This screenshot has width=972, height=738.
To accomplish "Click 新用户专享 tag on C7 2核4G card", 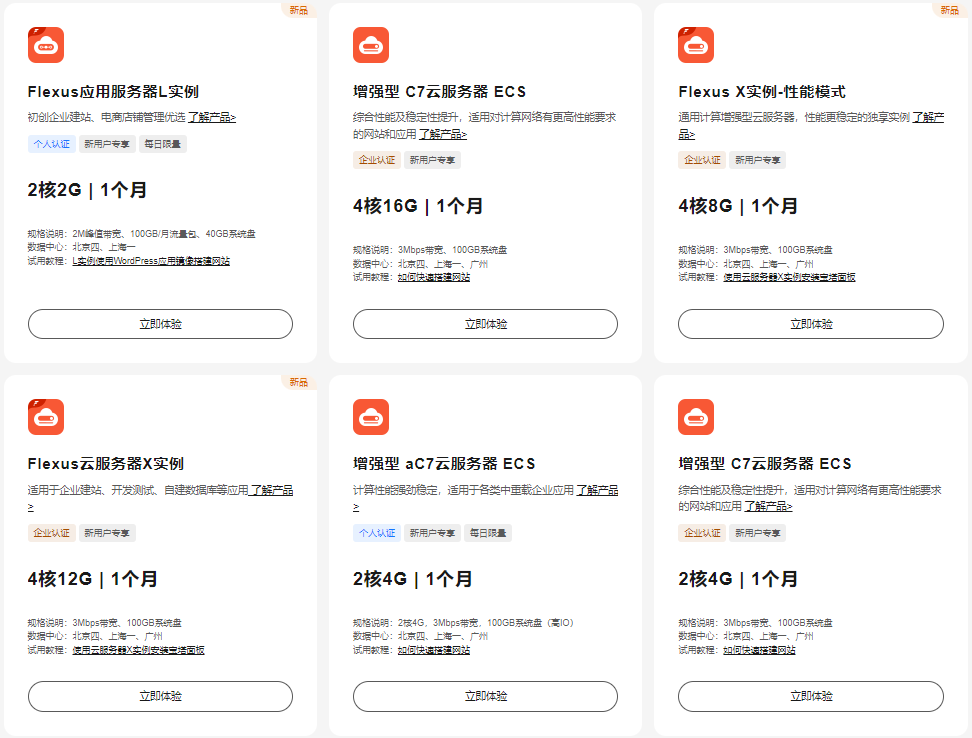I will pos(758,533).
